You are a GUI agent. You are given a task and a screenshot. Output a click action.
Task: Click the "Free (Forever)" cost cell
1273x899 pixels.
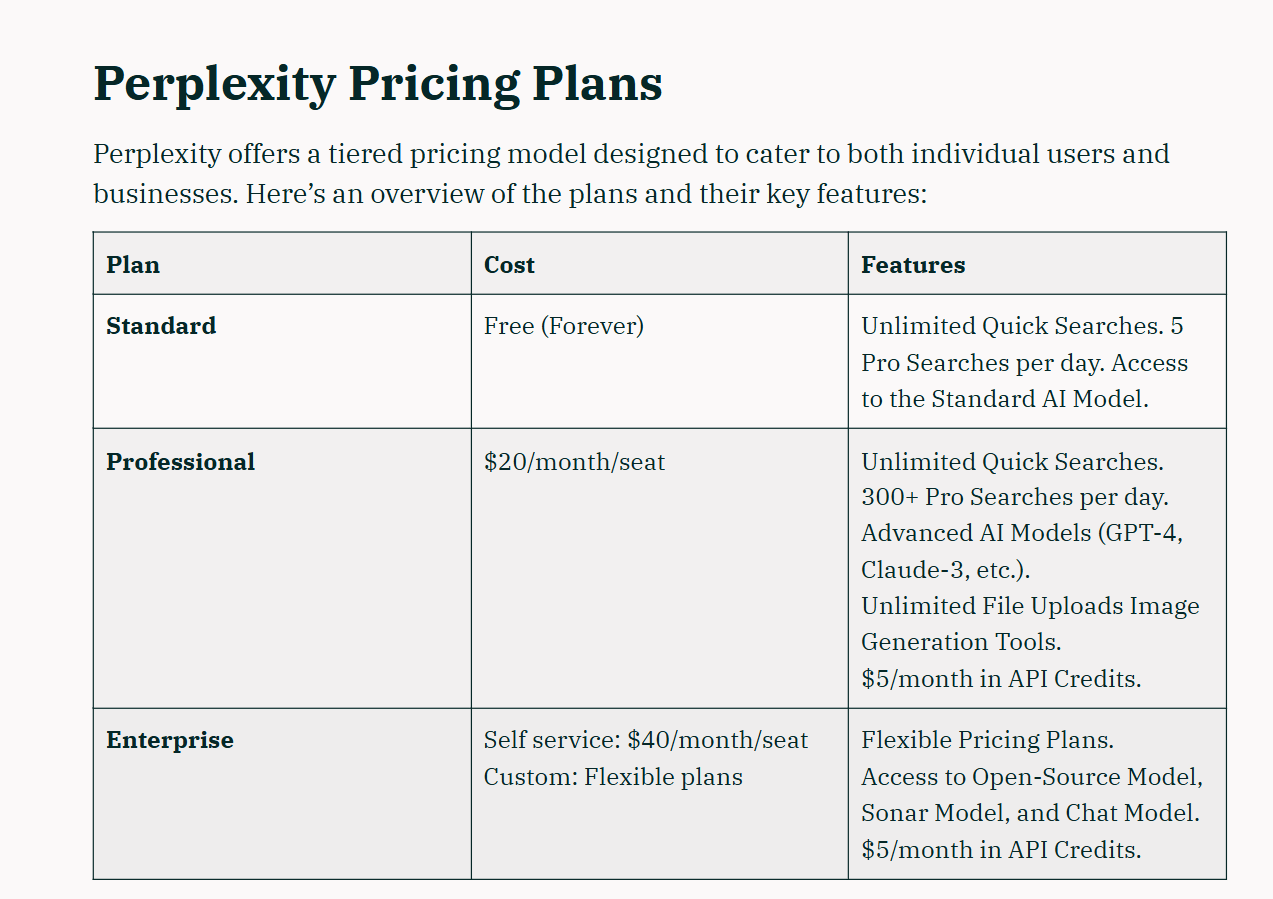pyautogui.click(x=563, y=326)
